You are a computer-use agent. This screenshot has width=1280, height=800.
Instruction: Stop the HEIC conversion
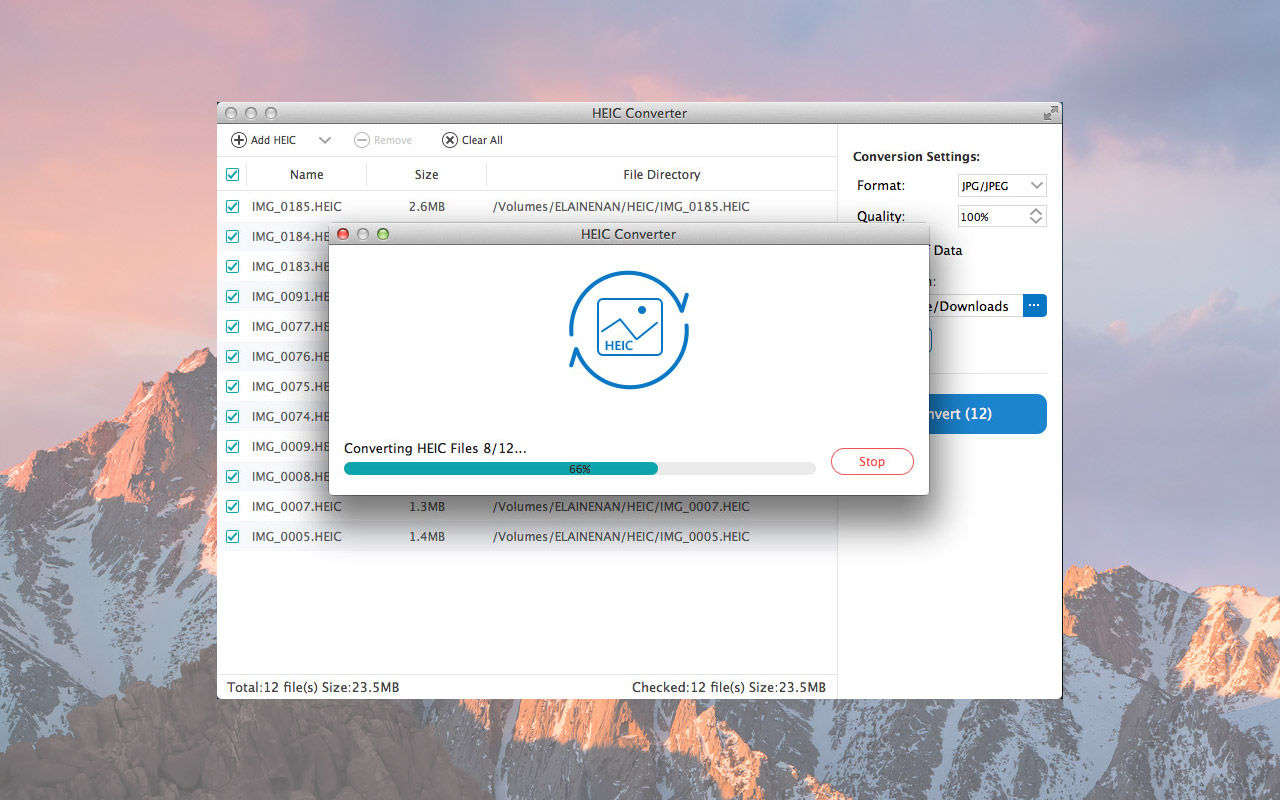click(x=872, y=461)
